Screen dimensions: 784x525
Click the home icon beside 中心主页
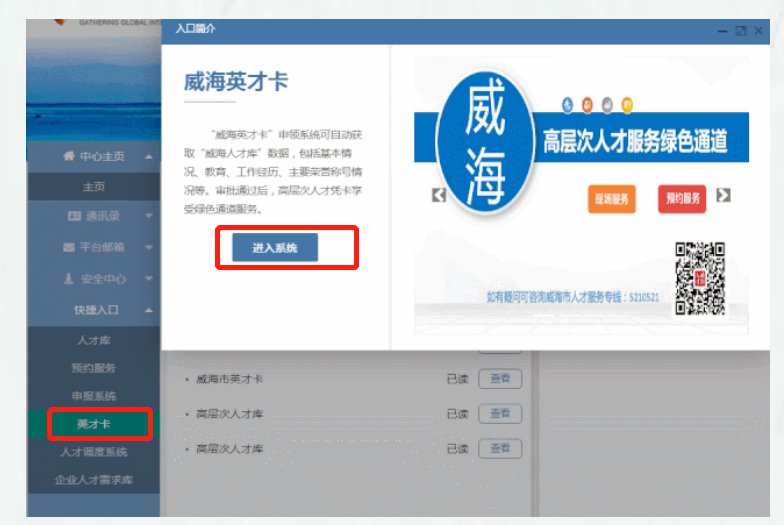(68, 156)
